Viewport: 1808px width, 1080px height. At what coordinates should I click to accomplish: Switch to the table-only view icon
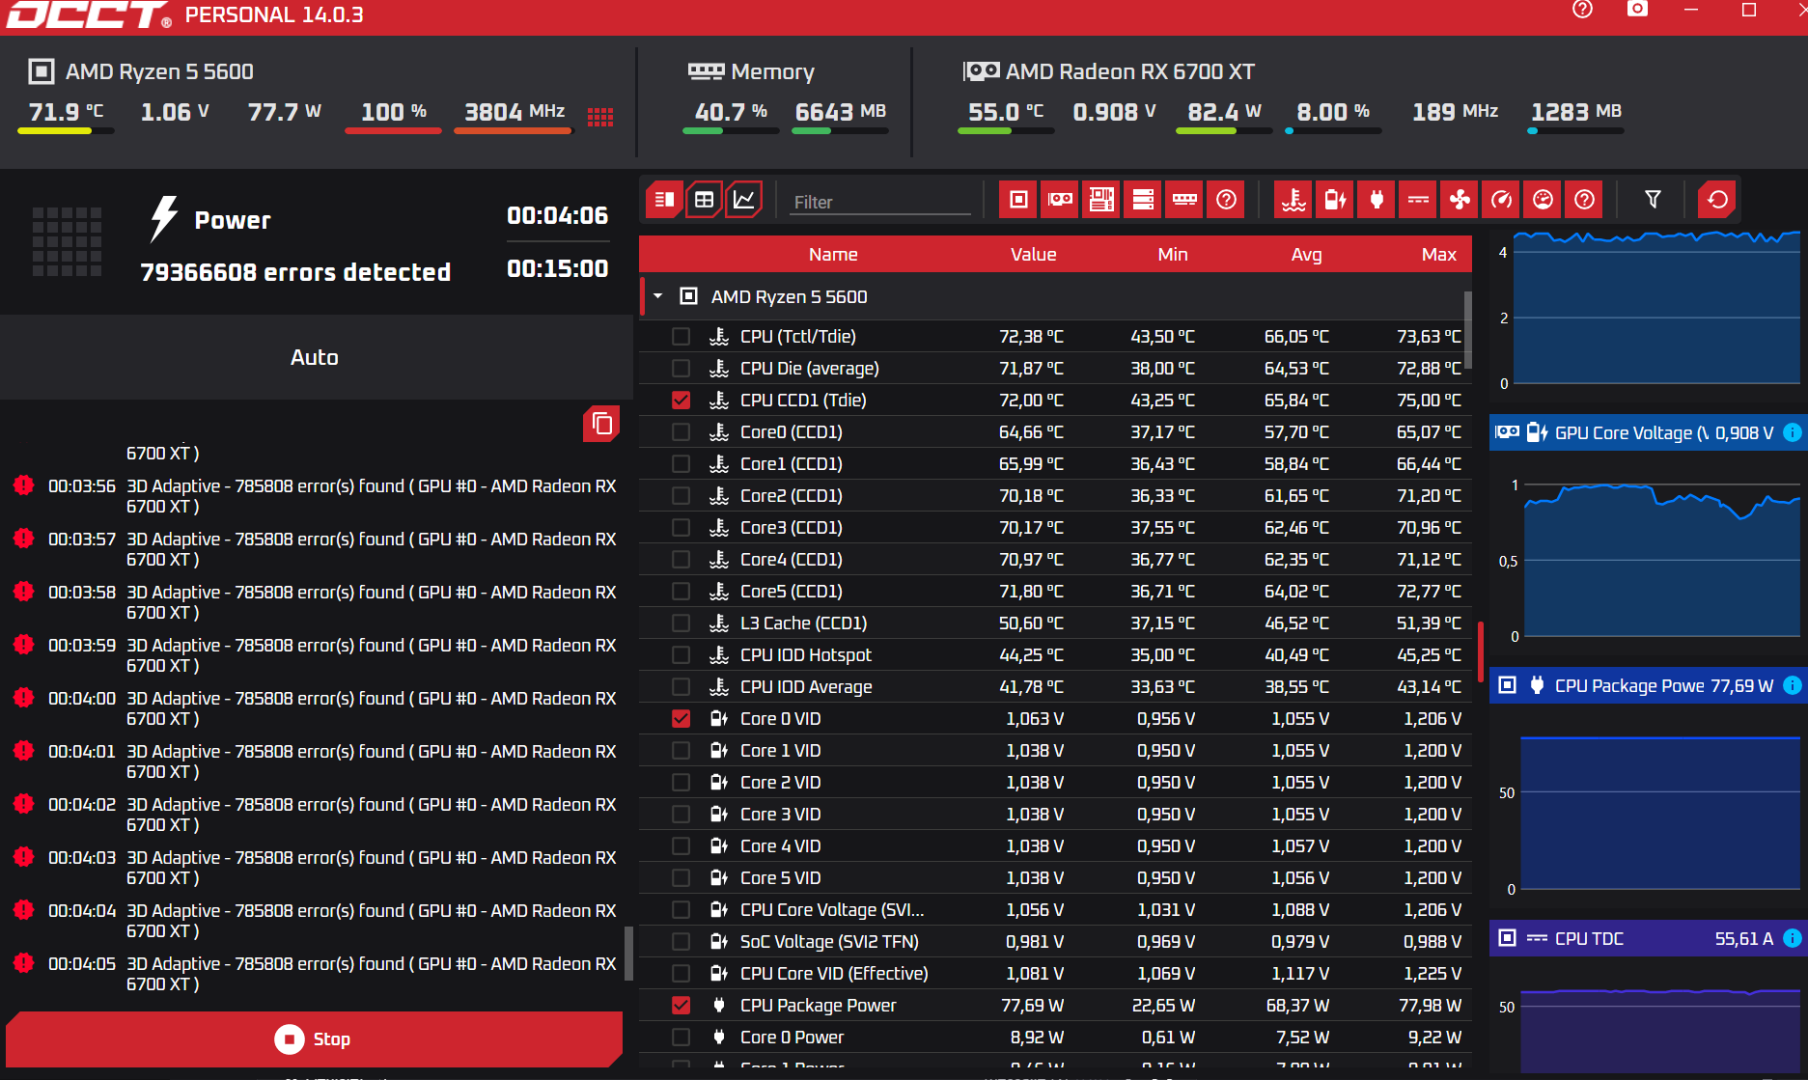pos(704,200)
